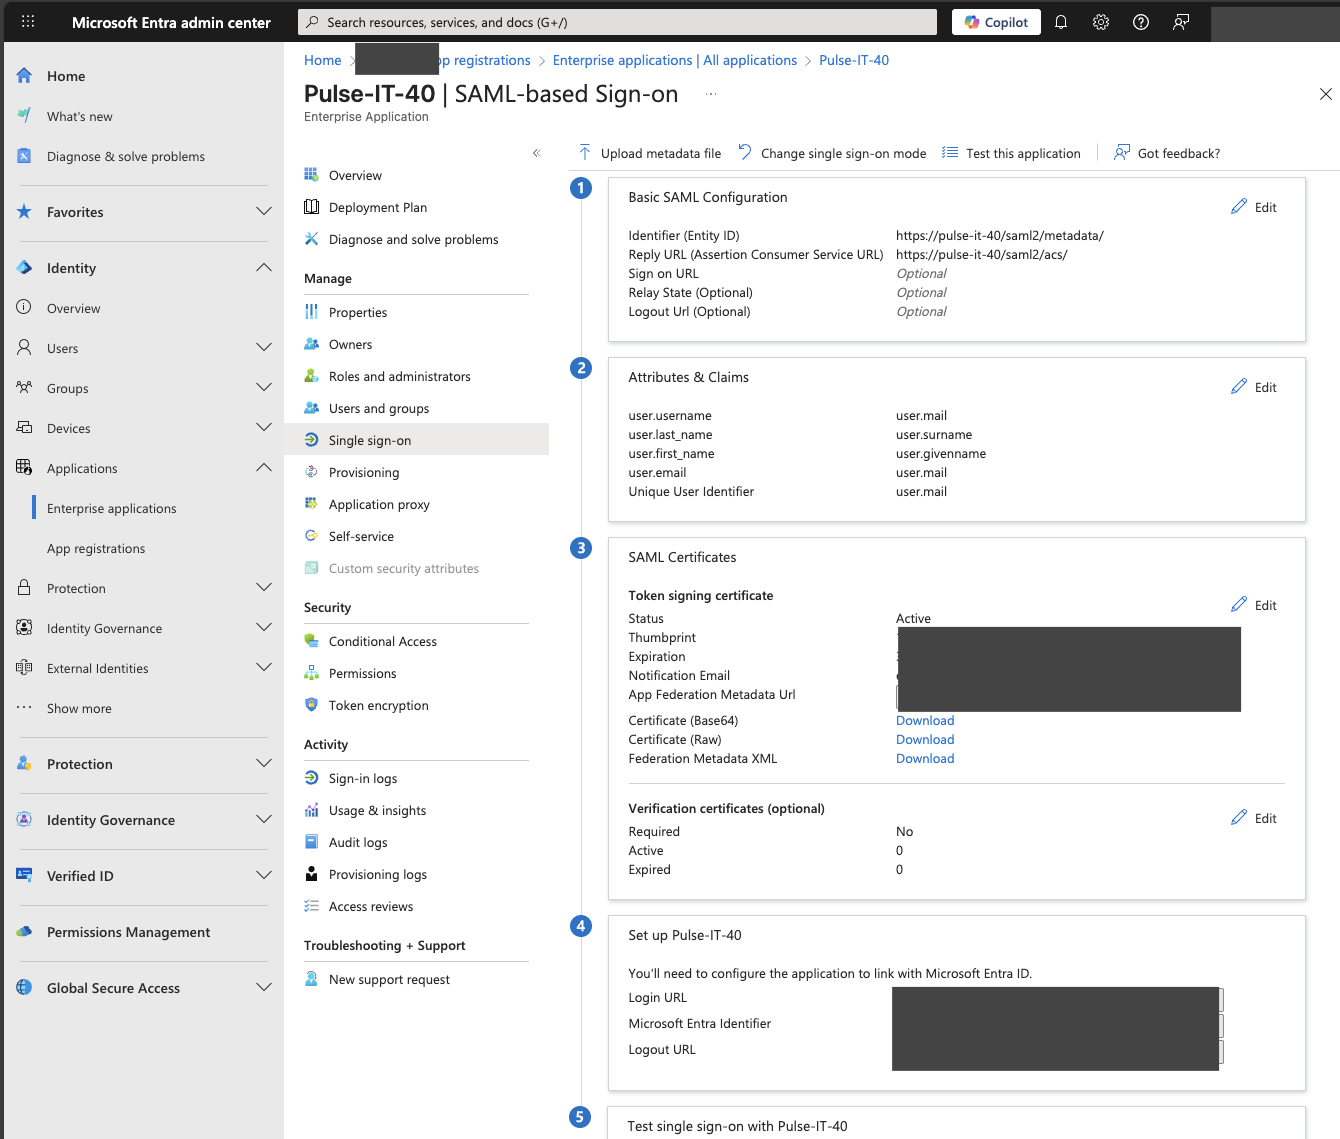Focus the search resources input field

pos(617,22)
